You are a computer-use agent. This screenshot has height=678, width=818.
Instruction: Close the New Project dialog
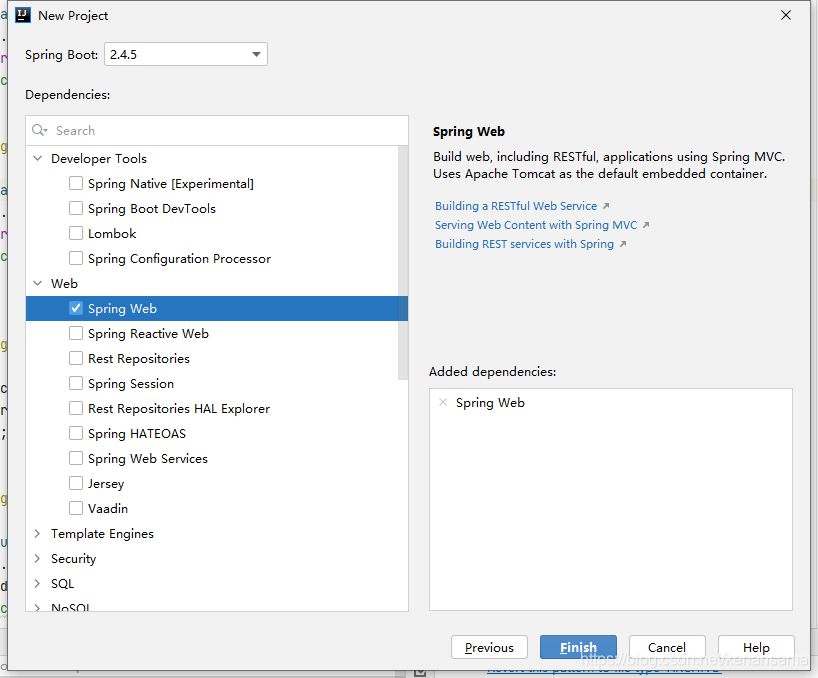[786, 15]
